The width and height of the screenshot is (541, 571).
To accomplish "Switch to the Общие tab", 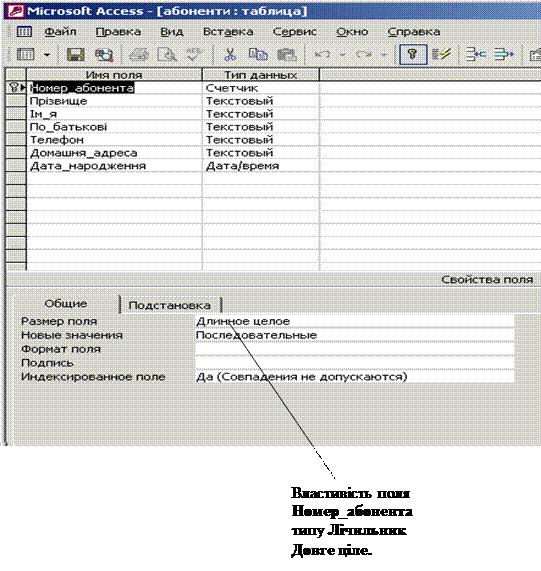I will pos(66,304).
